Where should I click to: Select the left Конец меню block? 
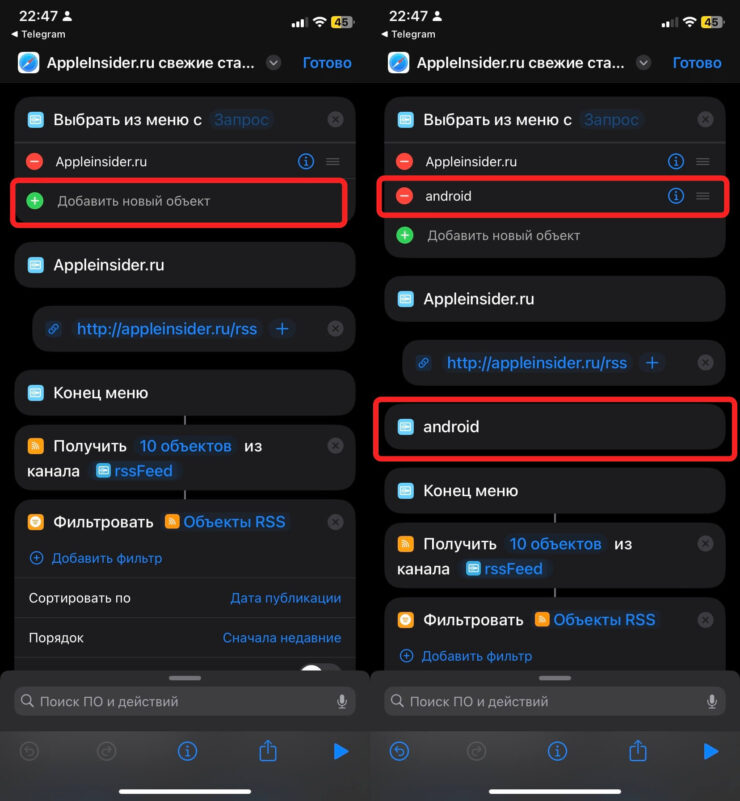click(185, 393)
